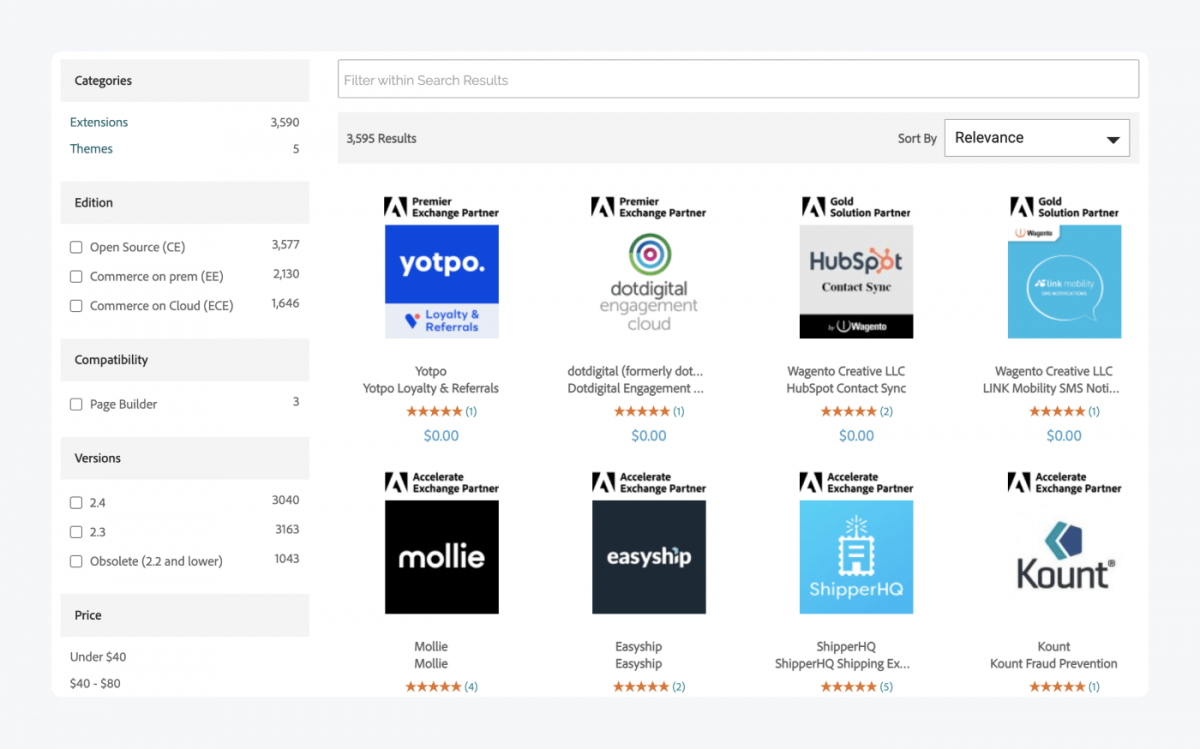Open the LINK Mobility SMS notifications thumbnail
1200x749 pixels.
click(1064, 281)
